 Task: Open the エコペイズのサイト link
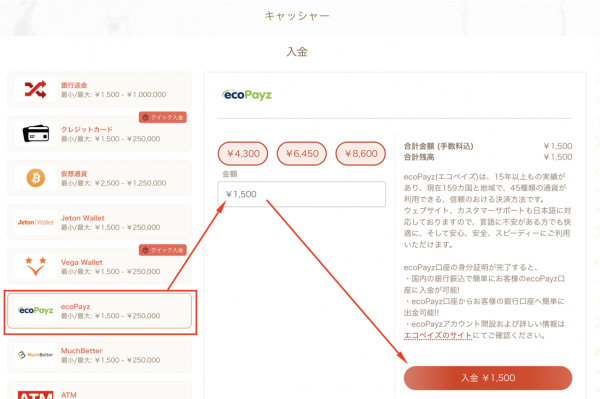tap(438, 335)
